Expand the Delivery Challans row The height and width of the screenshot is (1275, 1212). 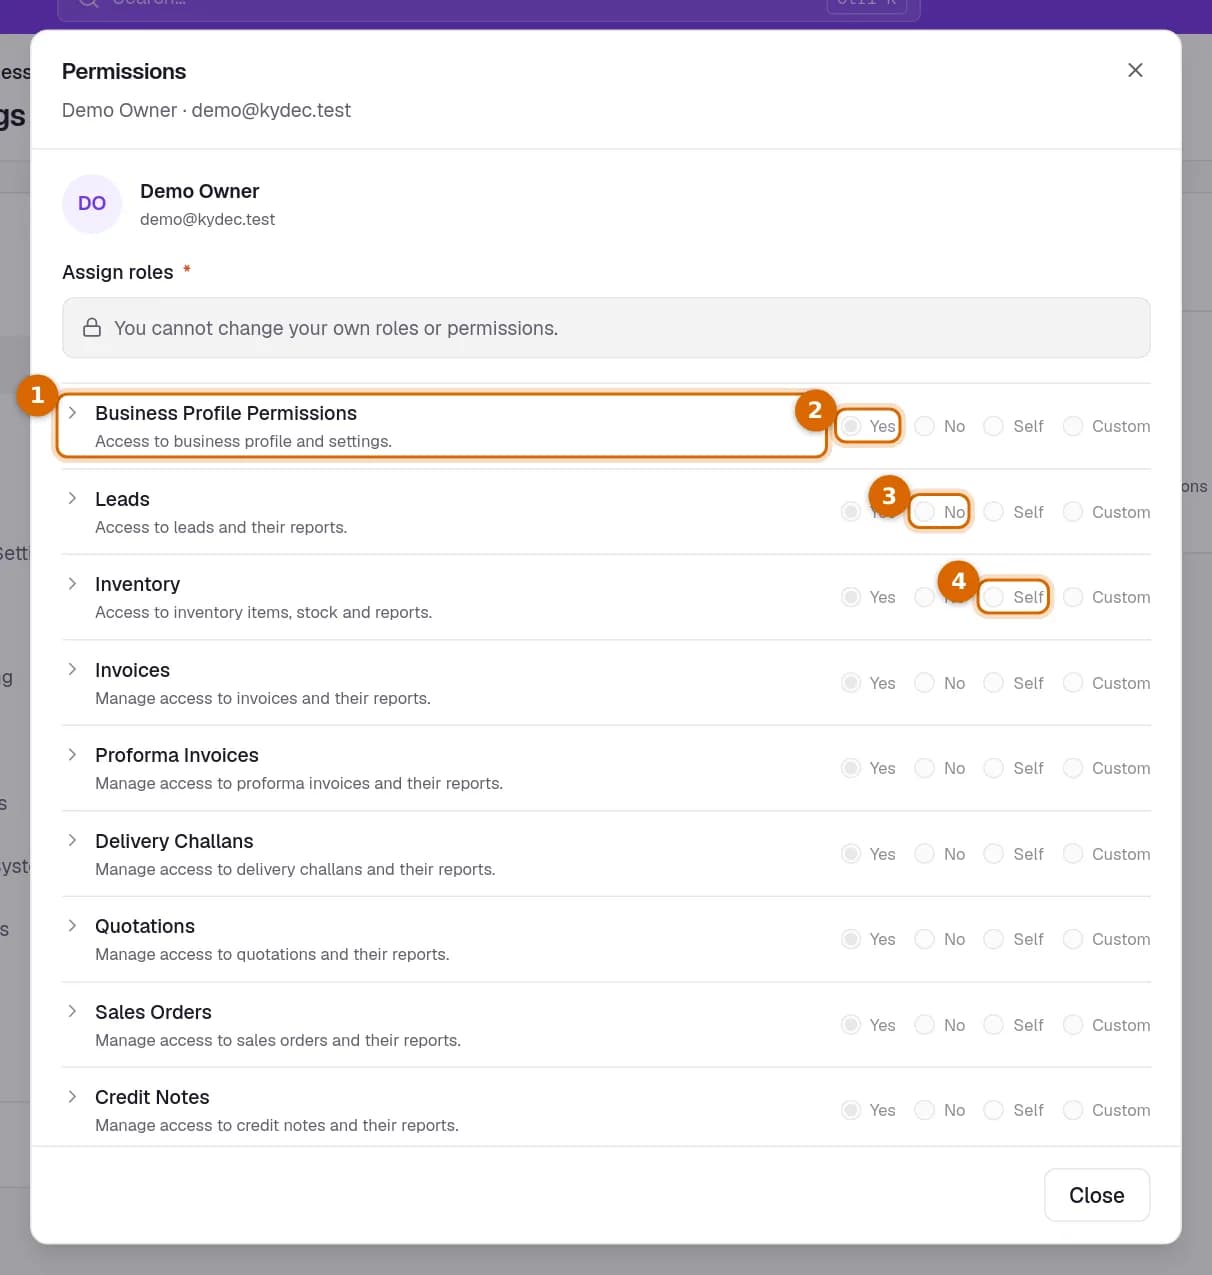[72, 840]
